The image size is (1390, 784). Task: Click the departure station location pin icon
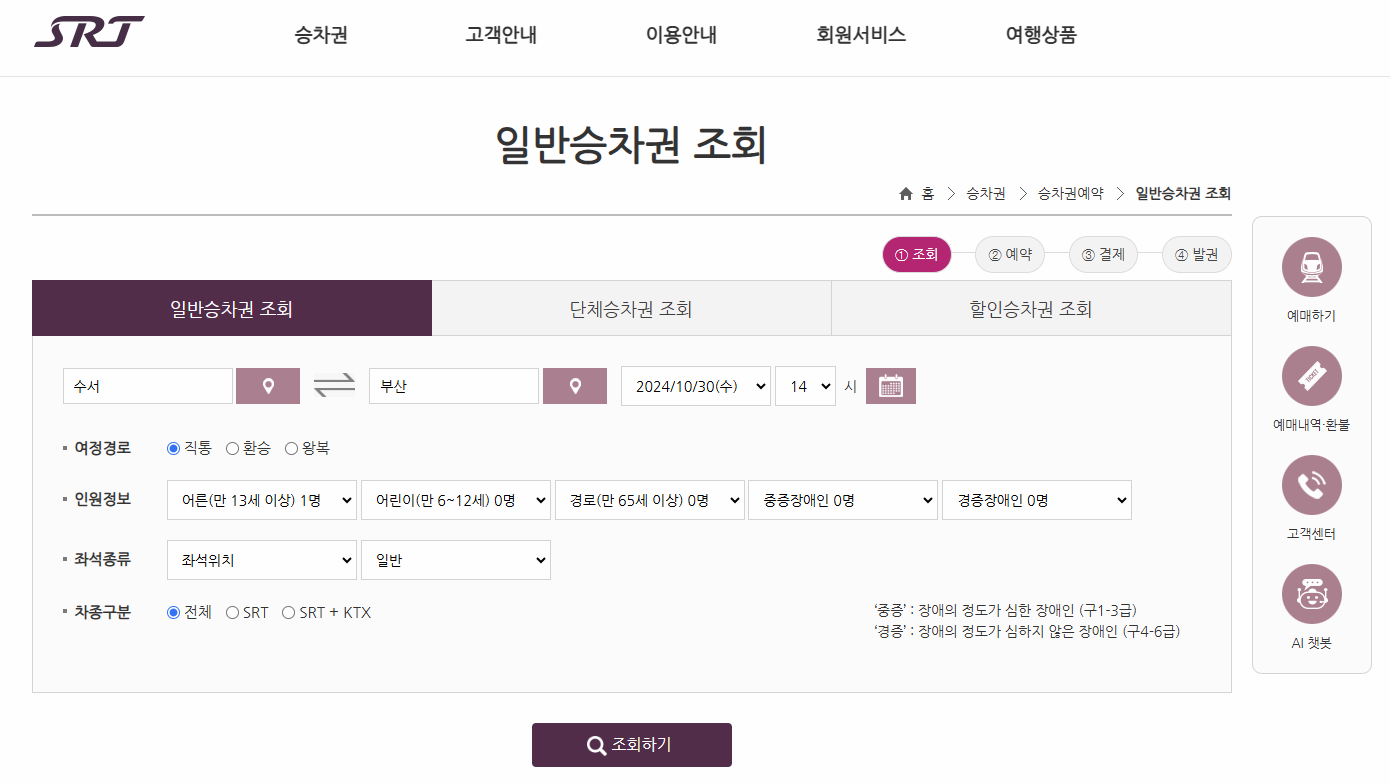coord(267,385)
